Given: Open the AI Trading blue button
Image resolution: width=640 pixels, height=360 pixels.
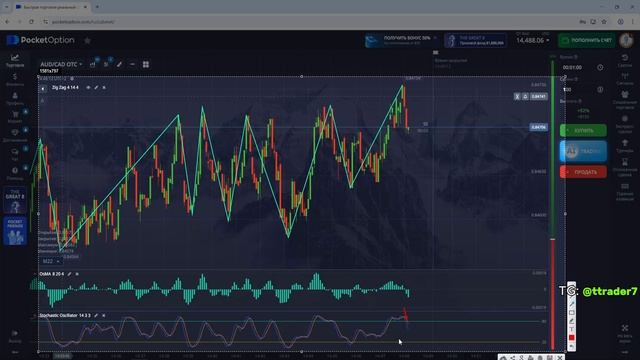Looking at the screenshot, I should [x=583, y=151].
